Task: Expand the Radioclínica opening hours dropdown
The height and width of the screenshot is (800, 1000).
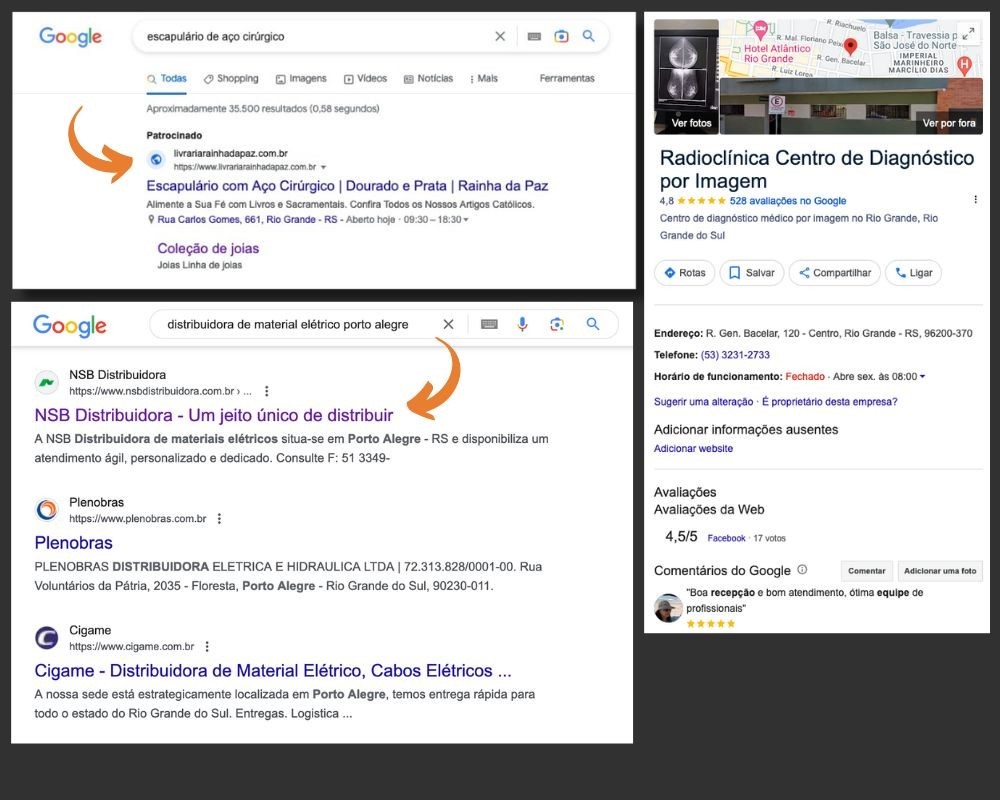Action: click(922, 377)
